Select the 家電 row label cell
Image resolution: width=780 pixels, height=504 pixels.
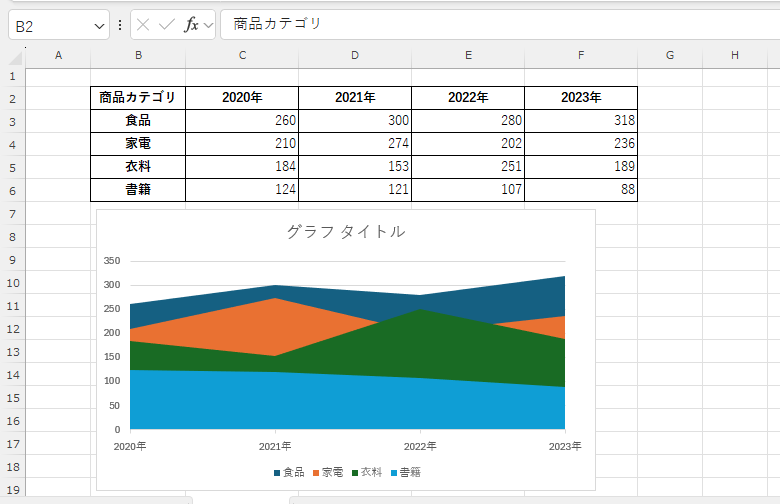click(x=138, y=144)
